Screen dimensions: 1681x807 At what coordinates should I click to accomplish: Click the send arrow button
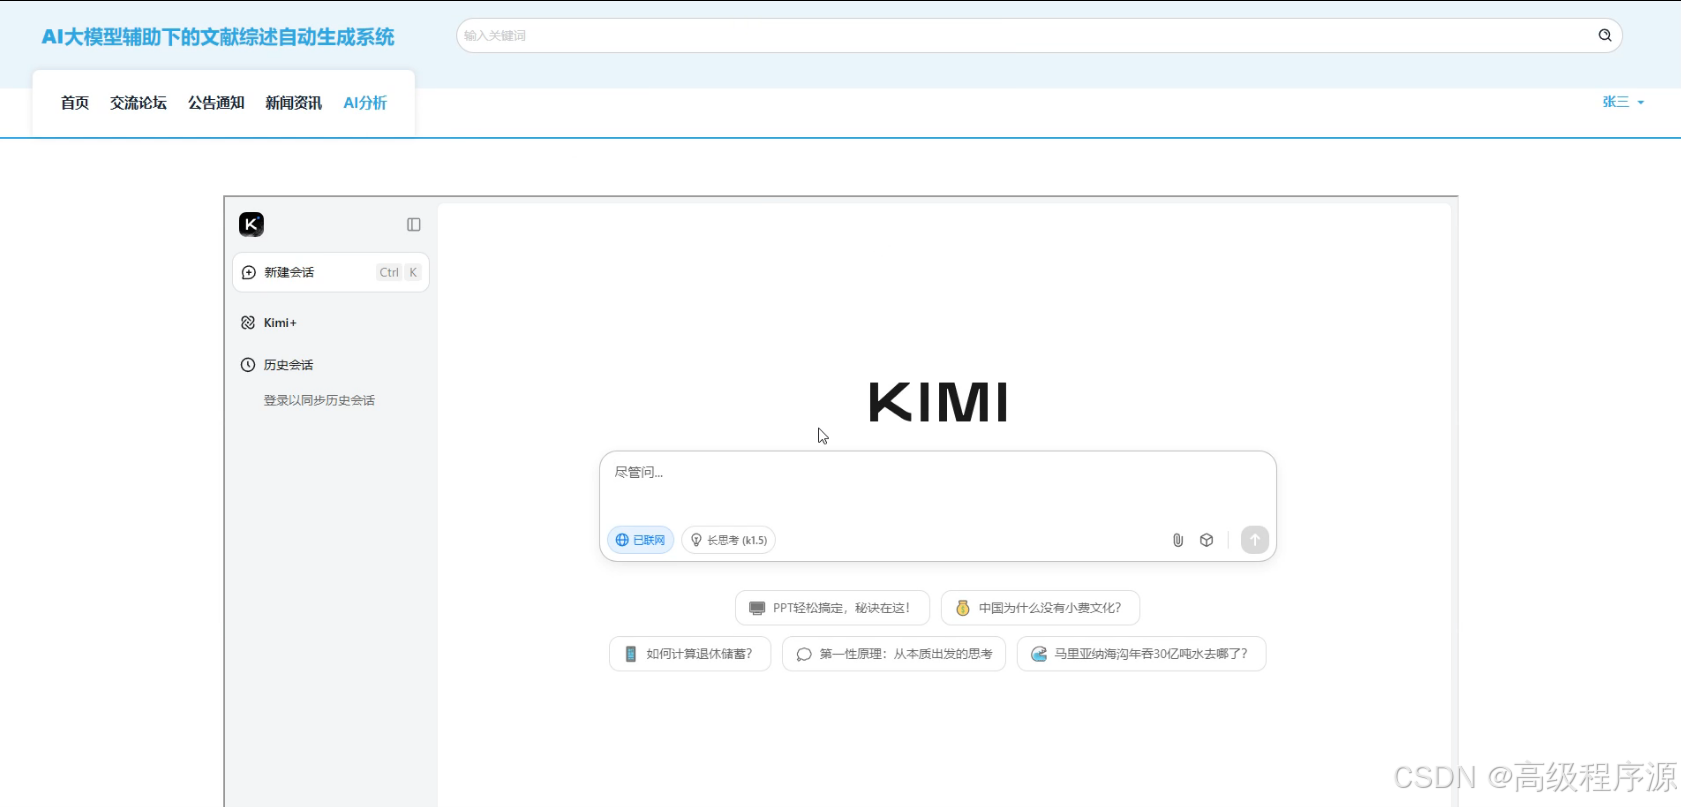point(1255,540)
